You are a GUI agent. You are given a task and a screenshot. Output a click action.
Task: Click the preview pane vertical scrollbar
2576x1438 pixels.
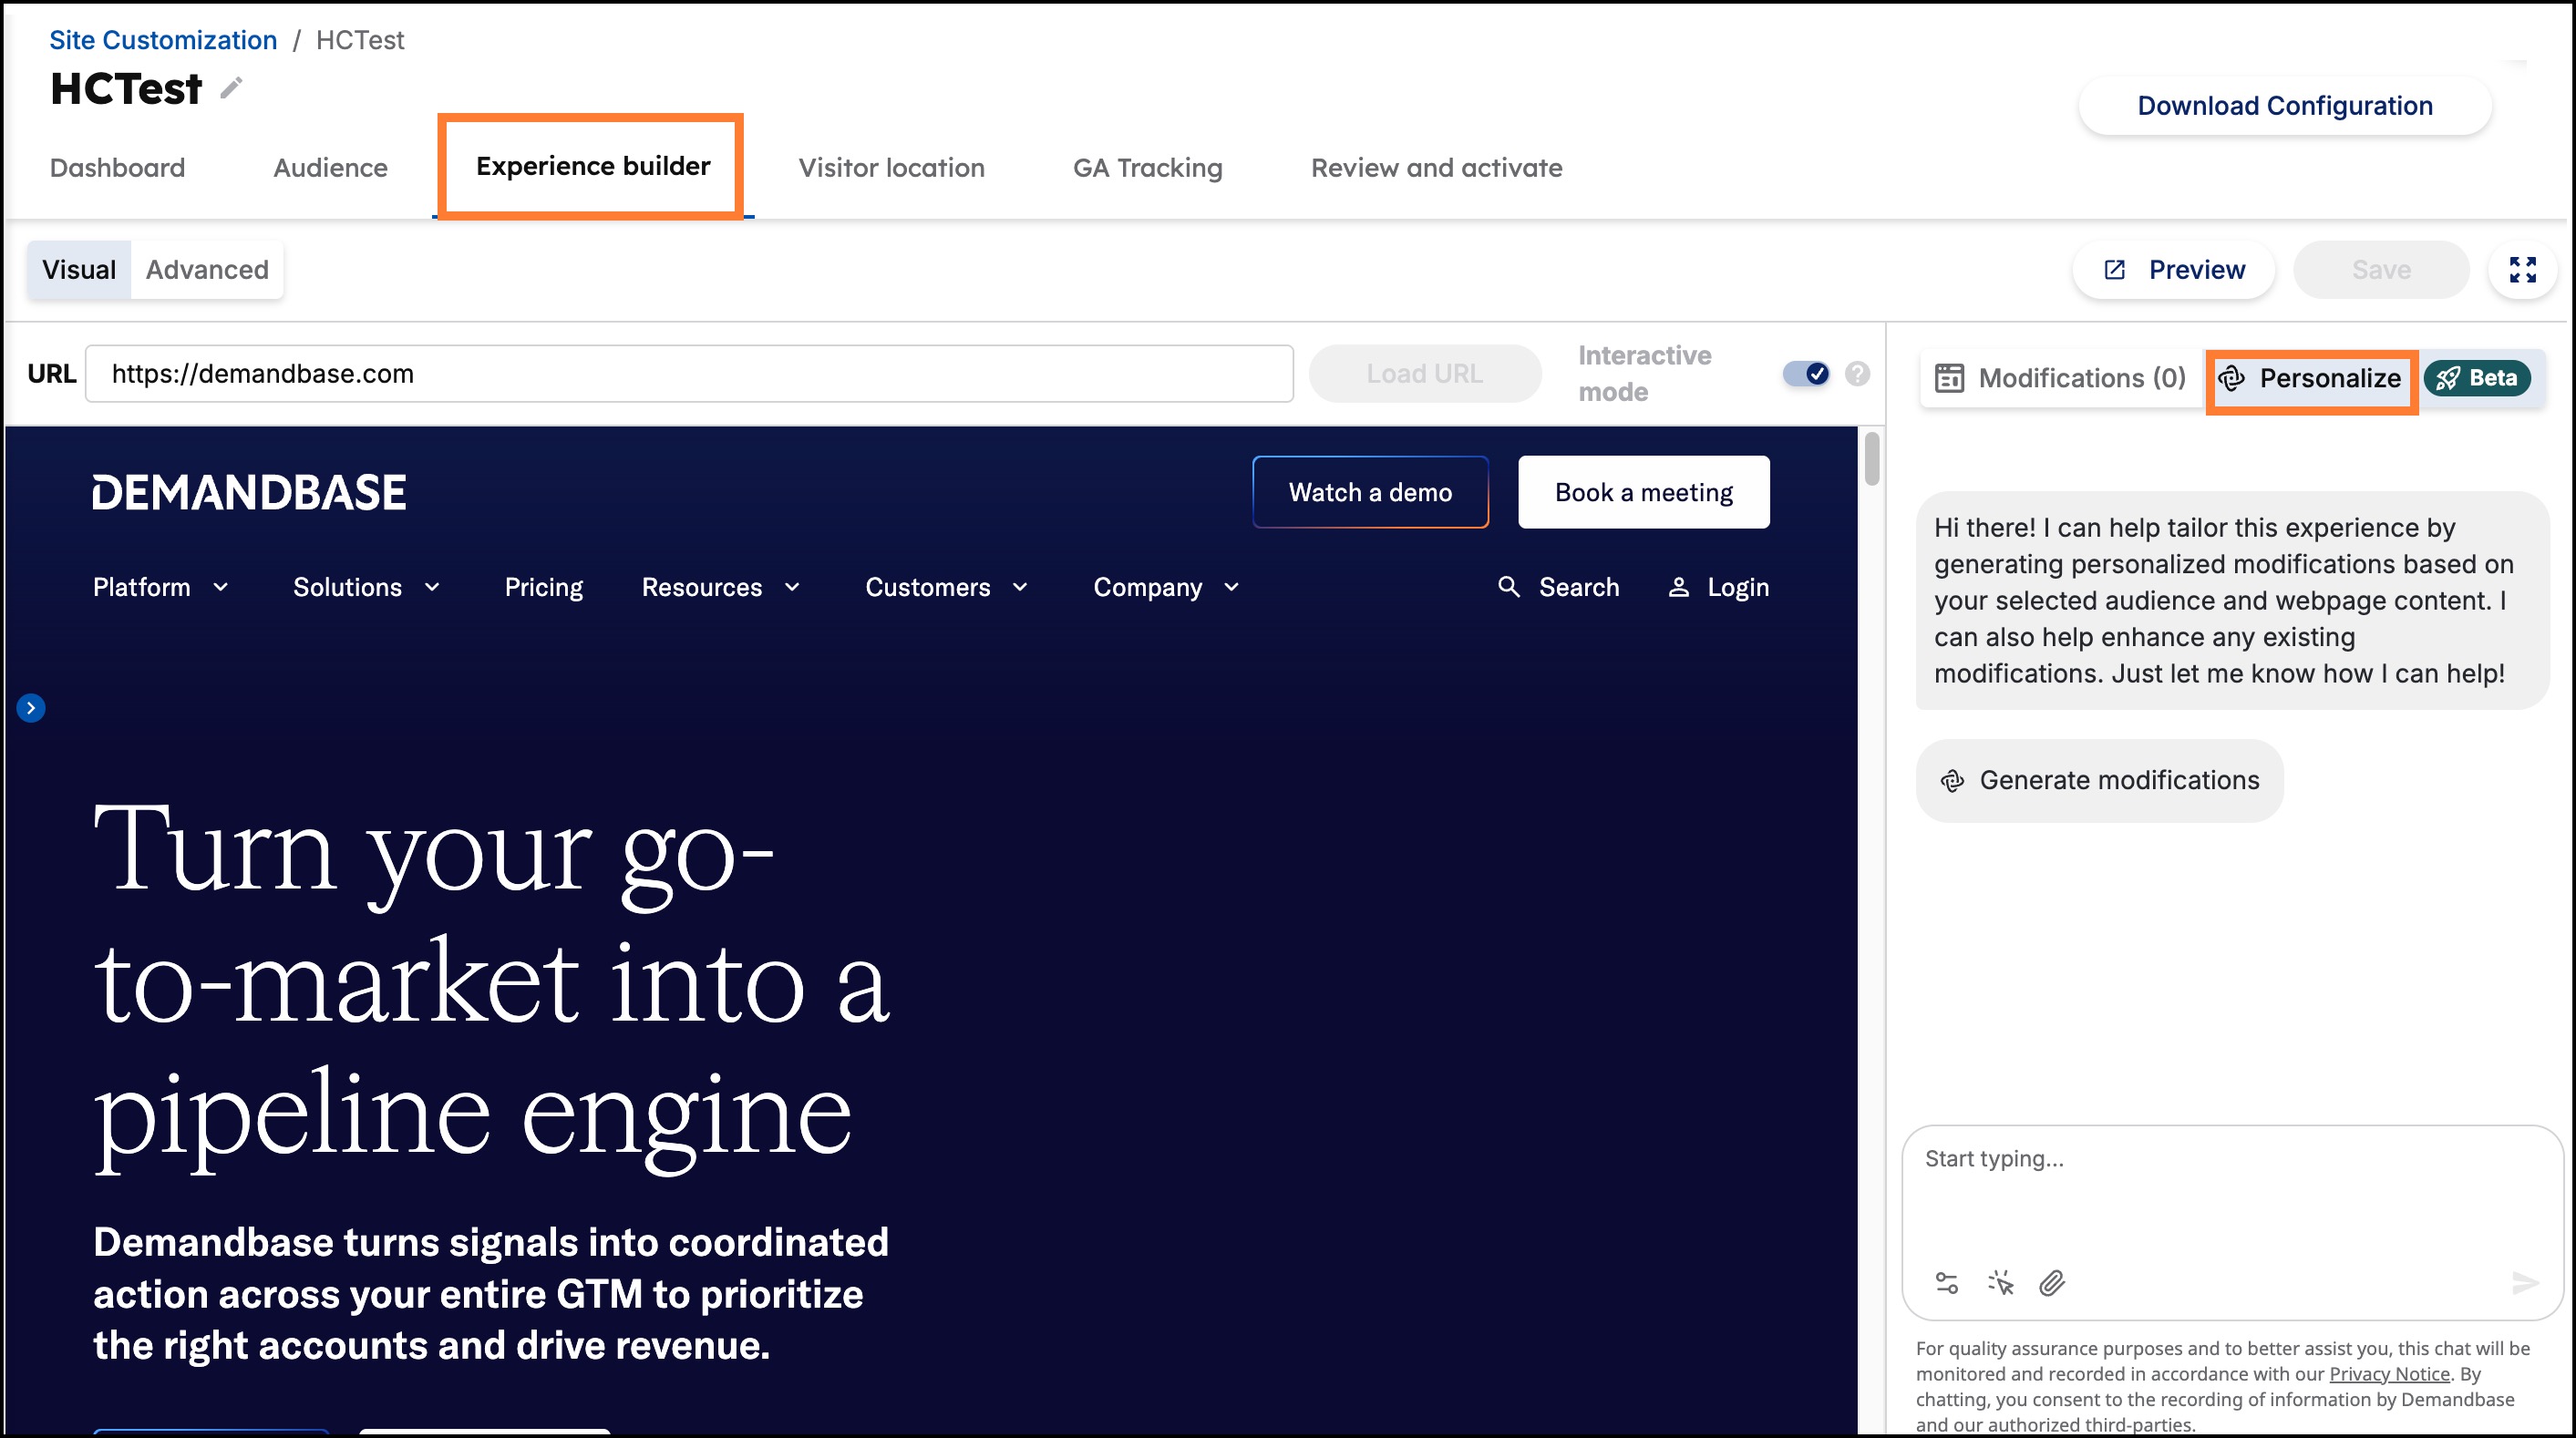(1871, 460)
